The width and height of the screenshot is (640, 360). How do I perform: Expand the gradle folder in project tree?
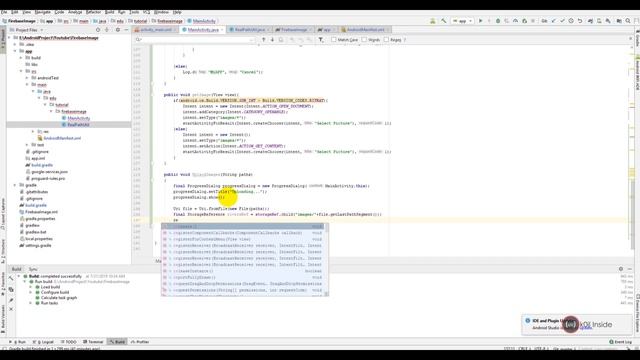point(15,185)
